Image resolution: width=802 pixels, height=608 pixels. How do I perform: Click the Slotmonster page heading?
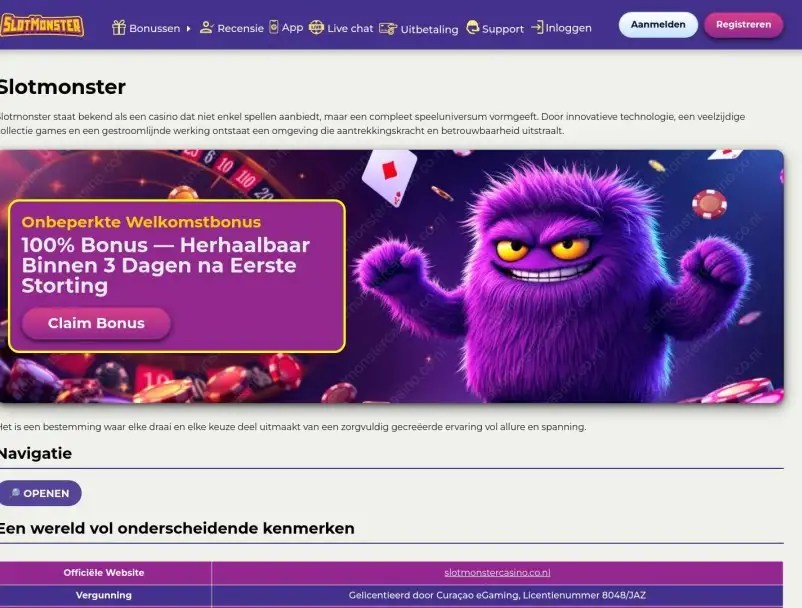(62, 87)
